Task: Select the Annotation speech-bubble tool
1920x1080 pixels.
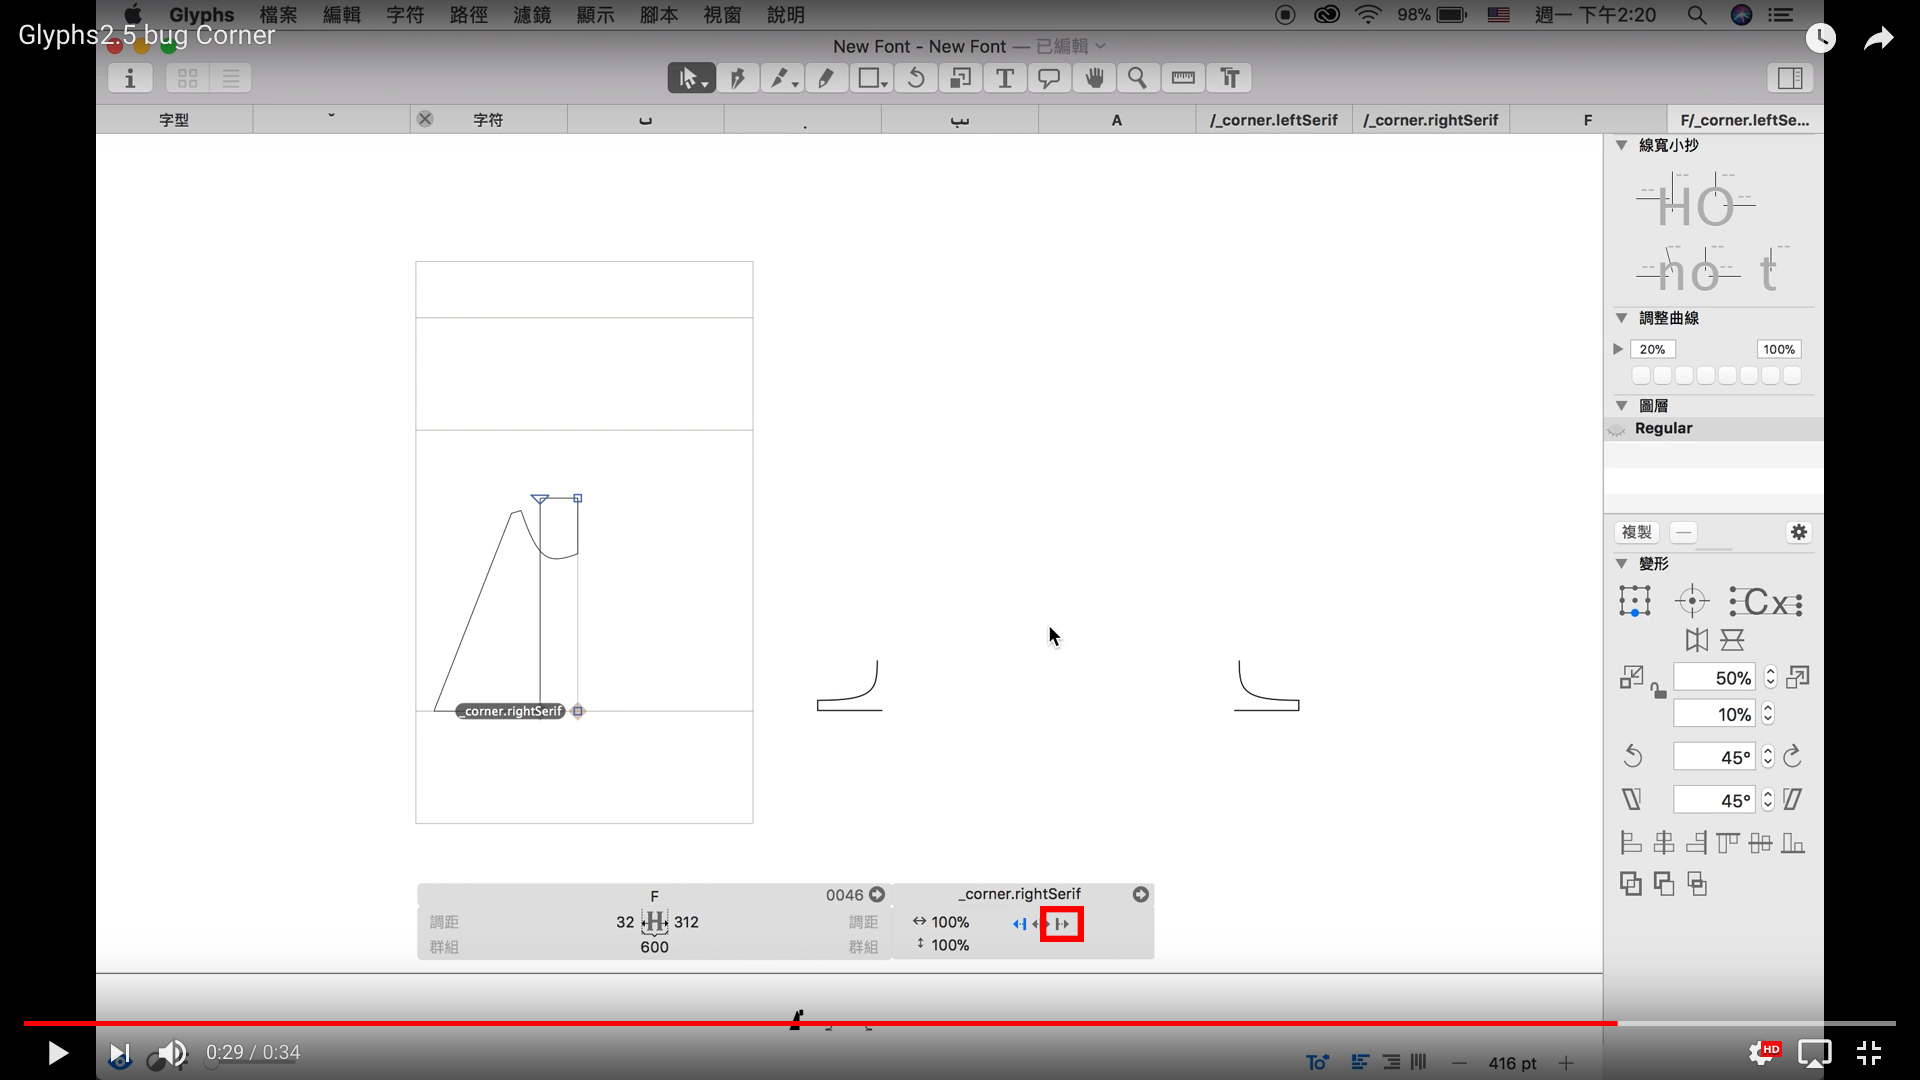Action: pos(1049,78)
